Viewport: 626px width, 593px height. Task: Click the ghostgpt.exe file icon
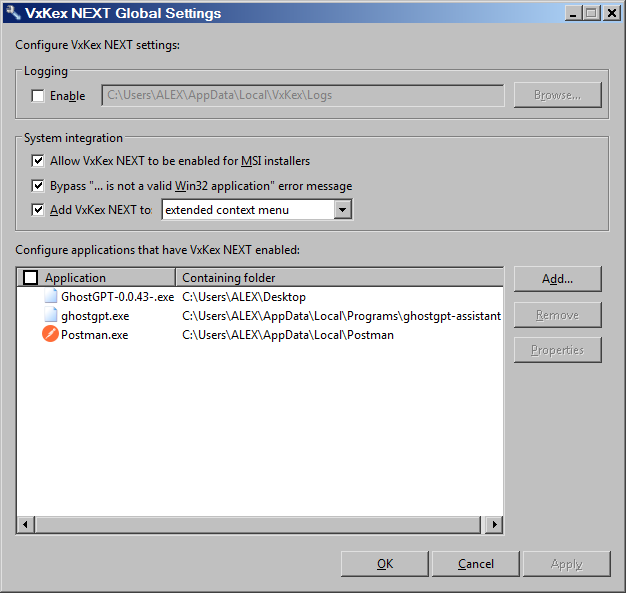tap(51, 315)
